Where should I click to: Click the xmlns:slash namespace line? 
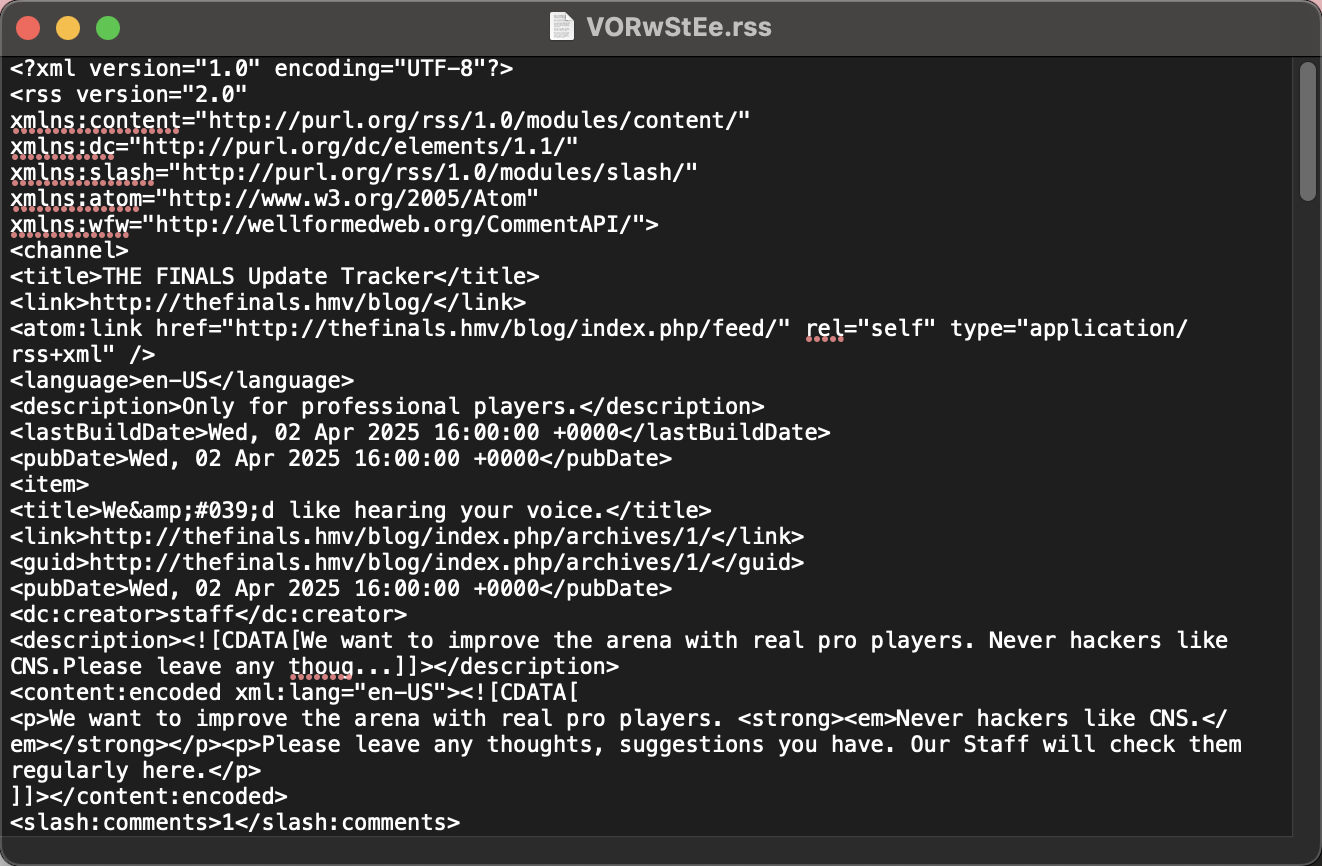(x=354, y=173)
